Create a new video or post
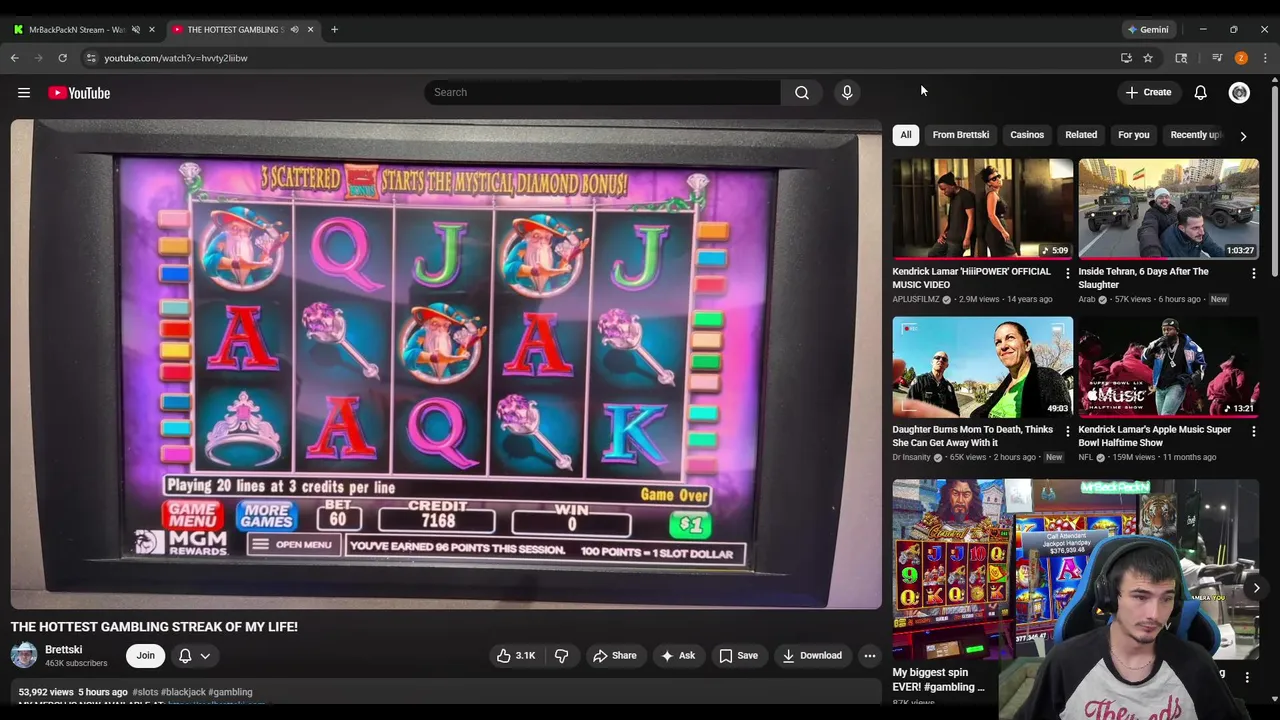The width and height of the screenshot is (1280, 720). pyautogui.click(x=1148, y=92)
